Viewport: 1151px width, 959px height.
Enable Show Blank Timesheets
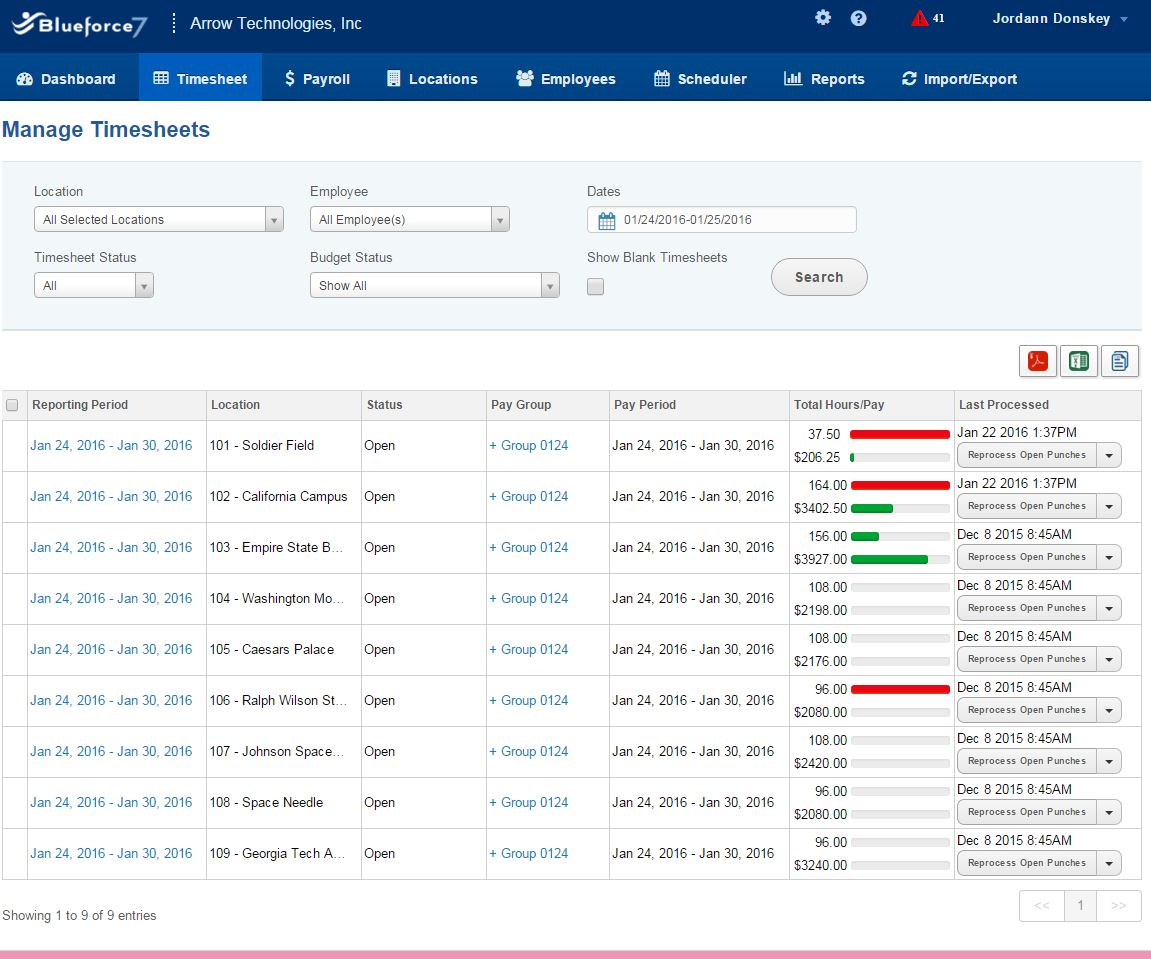tap(595, 286)
